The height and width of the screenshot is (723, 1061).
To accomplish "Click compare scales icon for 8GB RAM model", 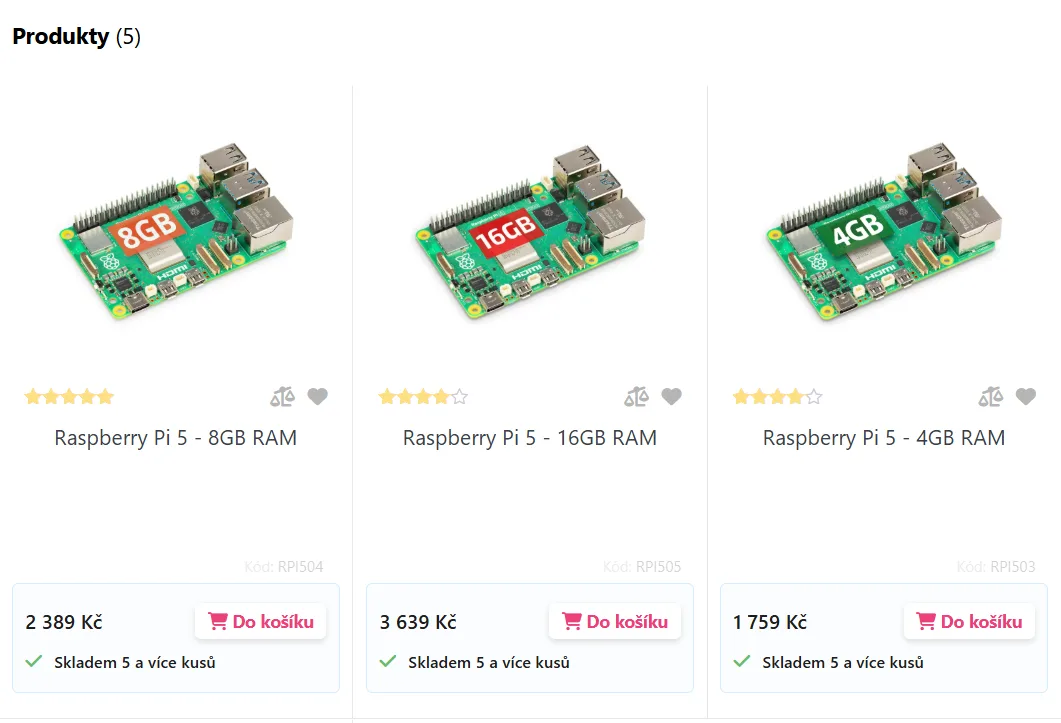I will pyautogui.click(x=283, y=397).
